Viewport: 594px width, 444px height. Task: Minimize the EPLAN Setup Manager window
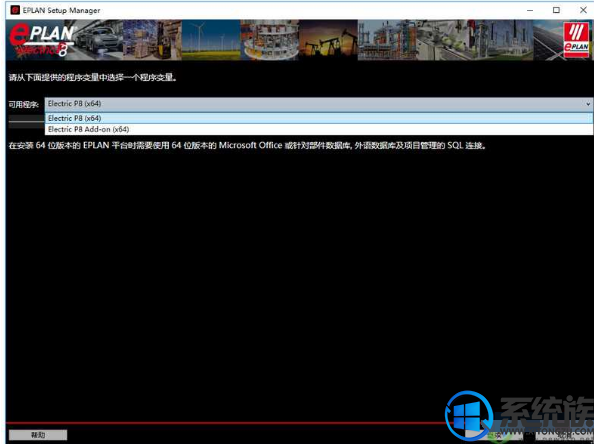[529, 10]
